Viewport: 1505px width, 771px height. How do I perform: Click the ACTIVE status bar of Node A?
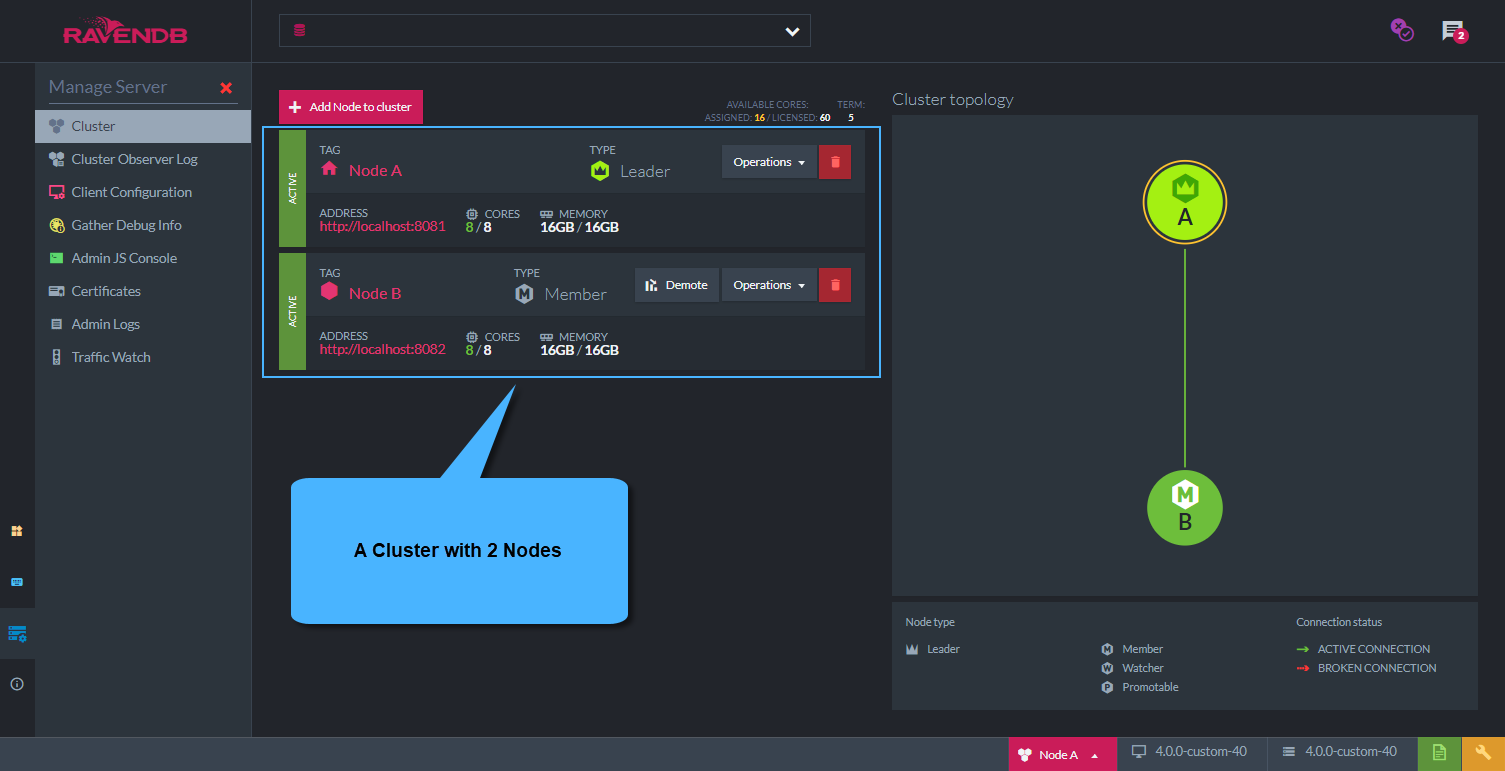click(x=292, y=189)
